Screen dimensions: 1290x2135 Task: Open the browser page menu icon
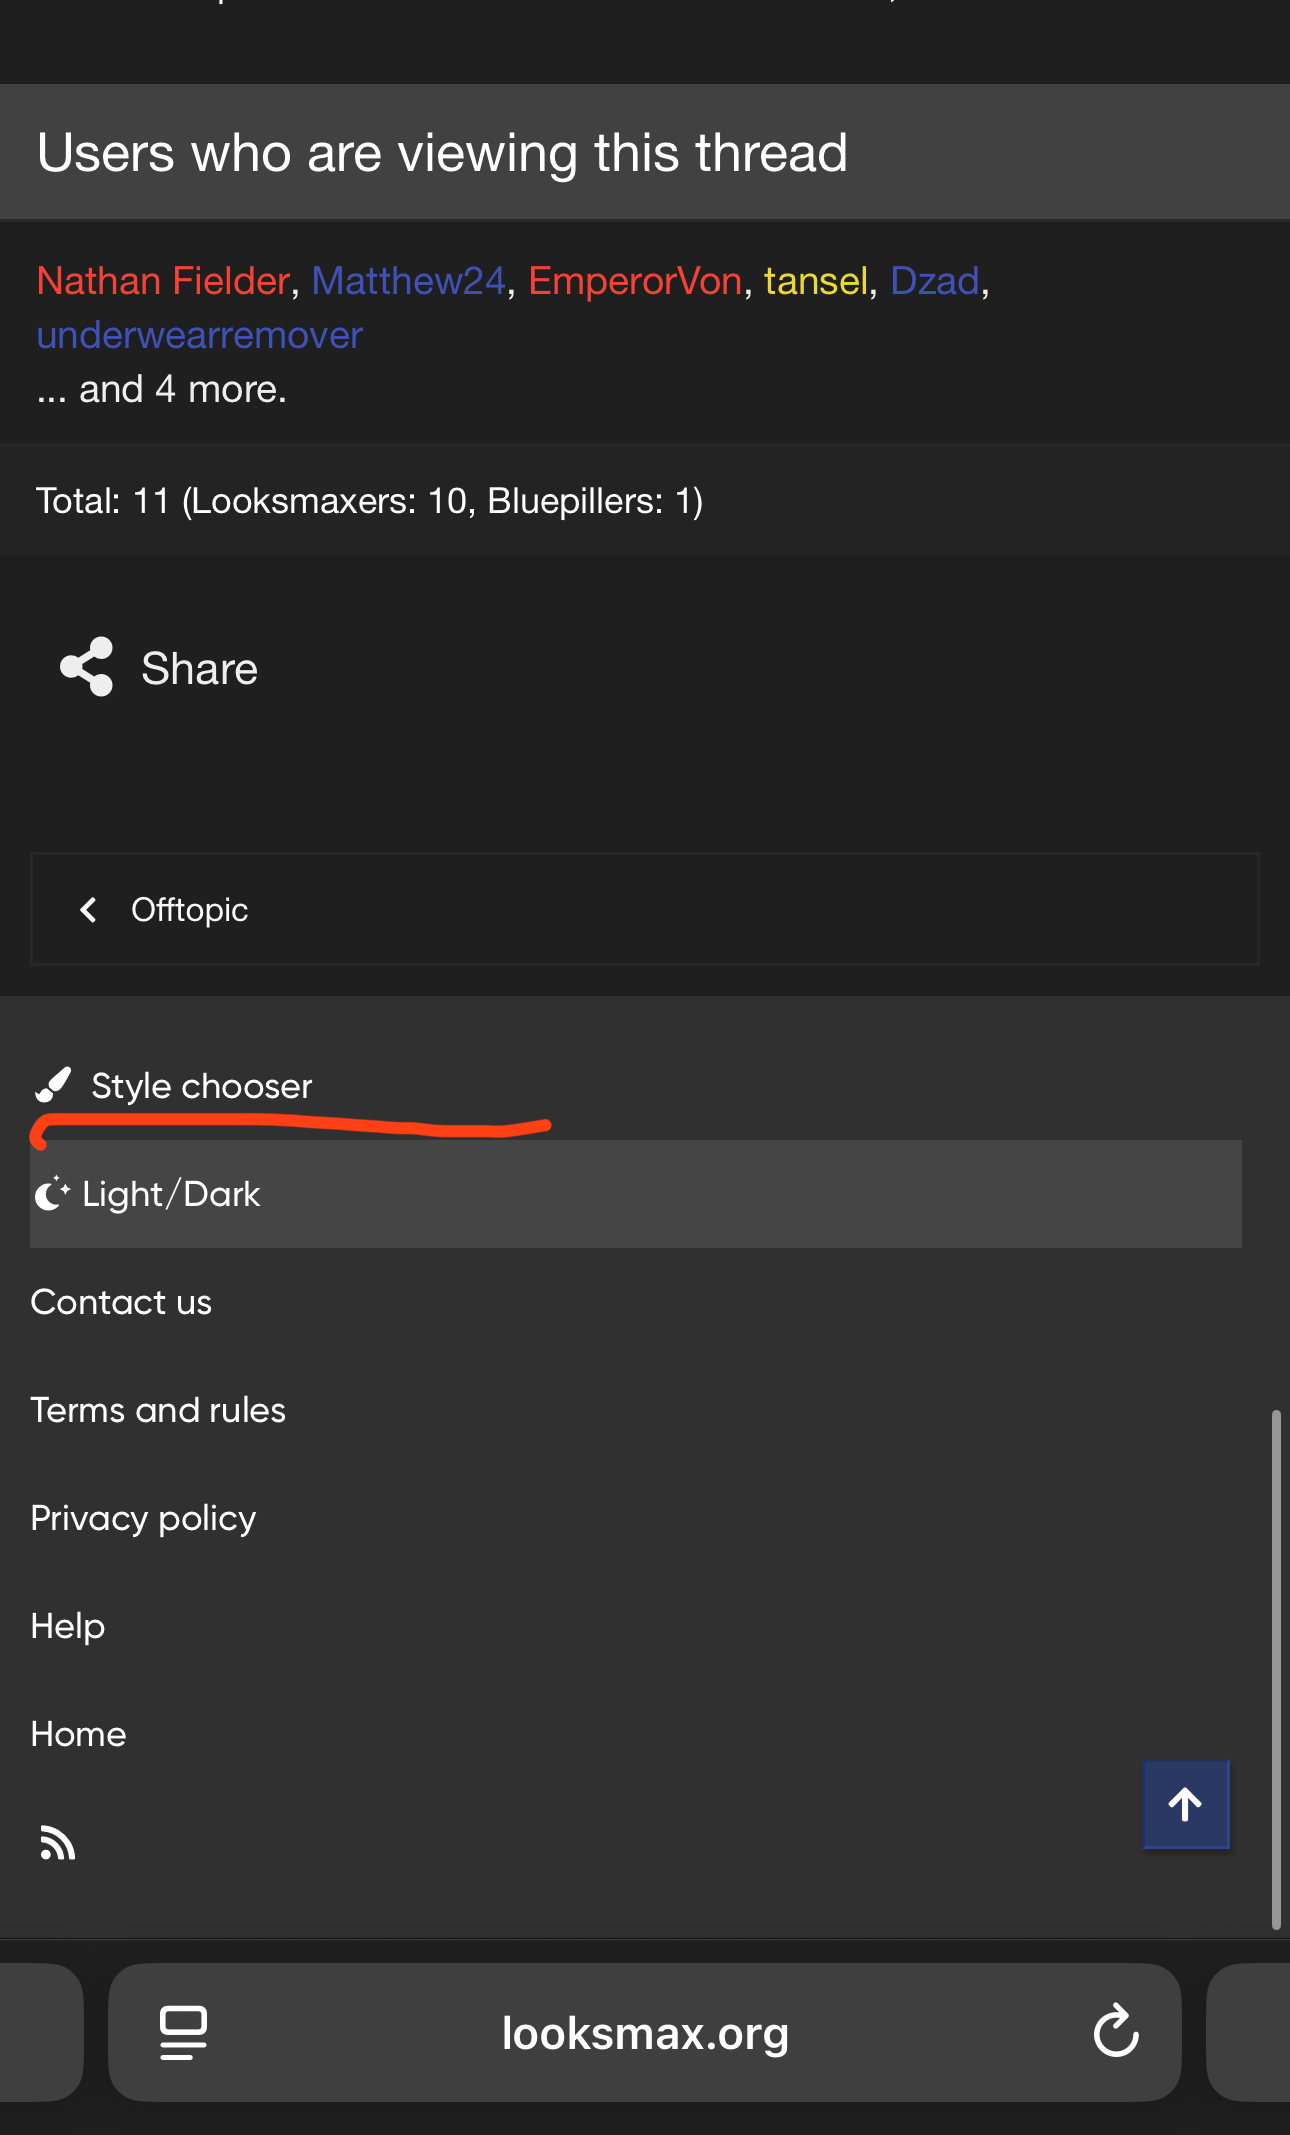pos(184,2032)
